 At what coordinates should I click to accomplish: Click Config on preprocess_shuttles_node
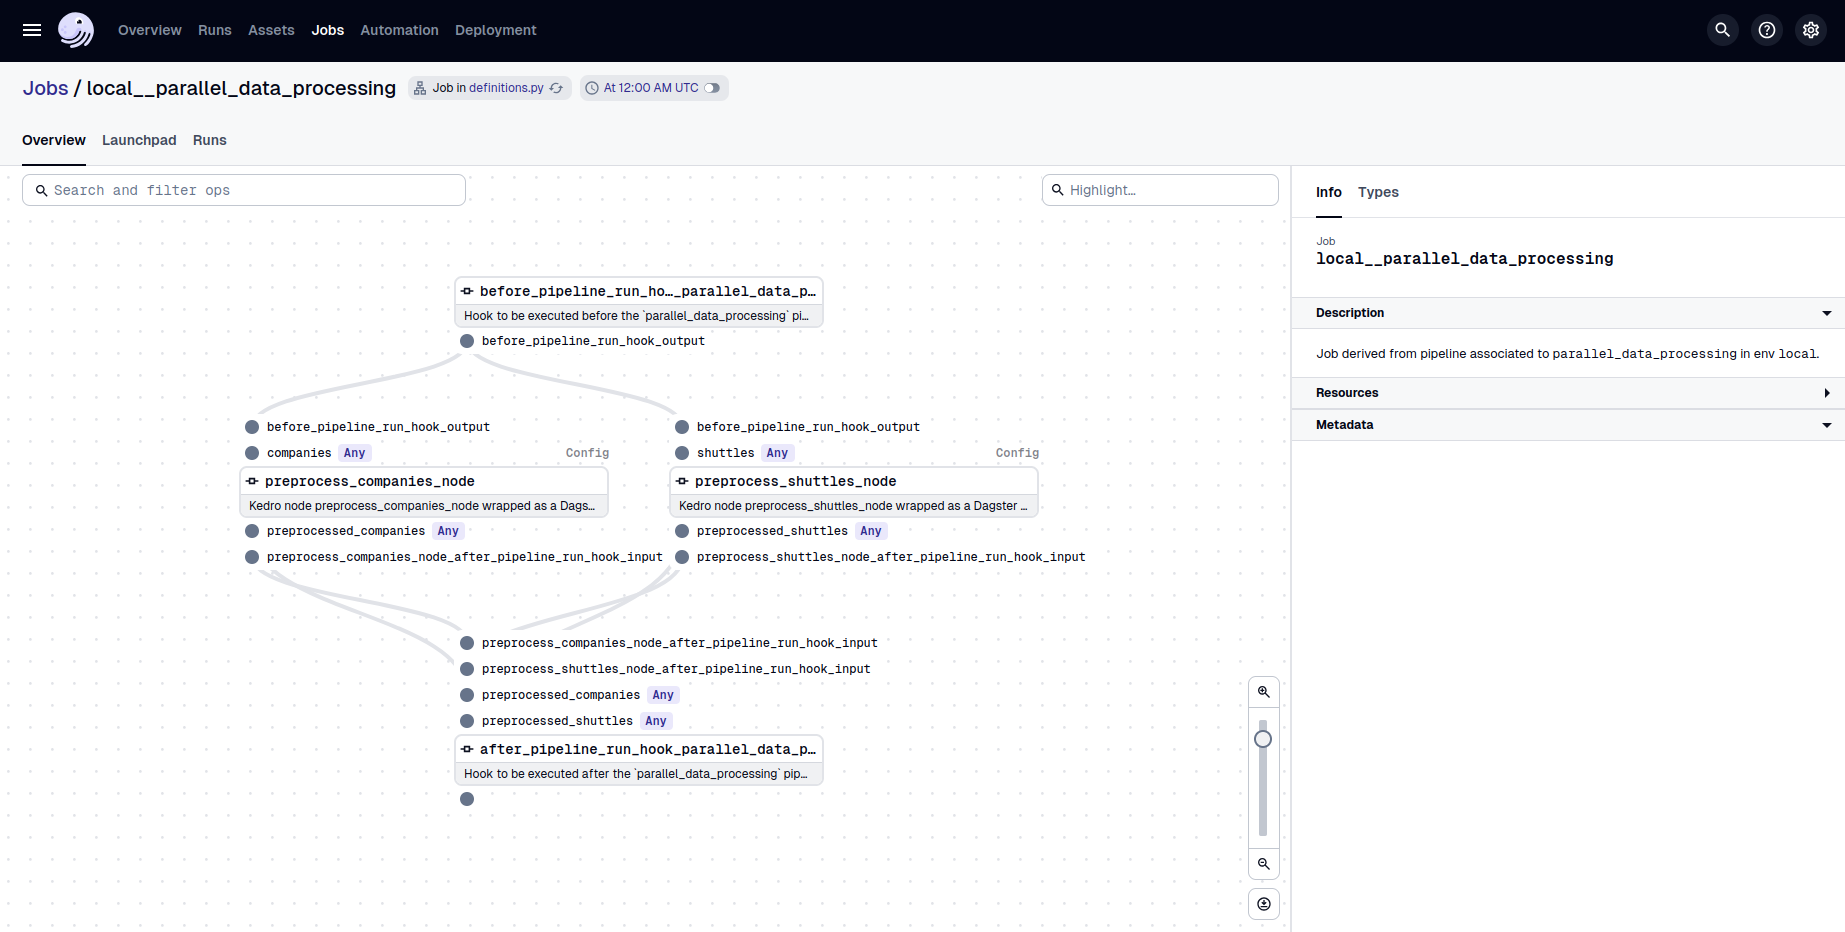pyautogui.click(x=1017, y=453)
